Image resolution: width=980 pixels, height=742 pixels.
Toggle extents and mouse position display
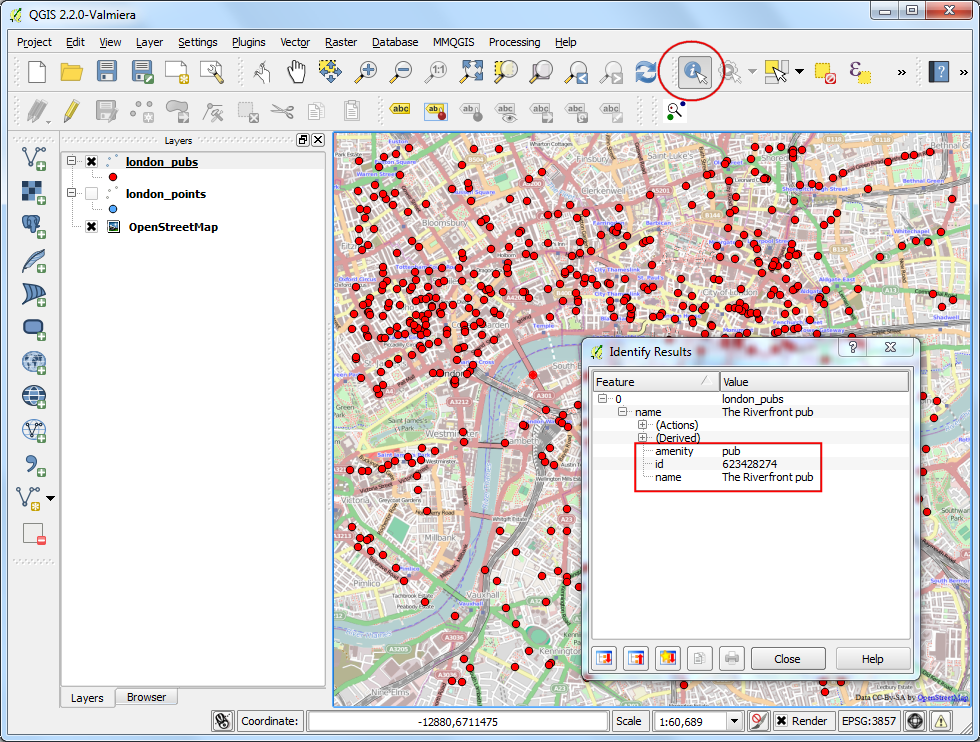point(222,721)
